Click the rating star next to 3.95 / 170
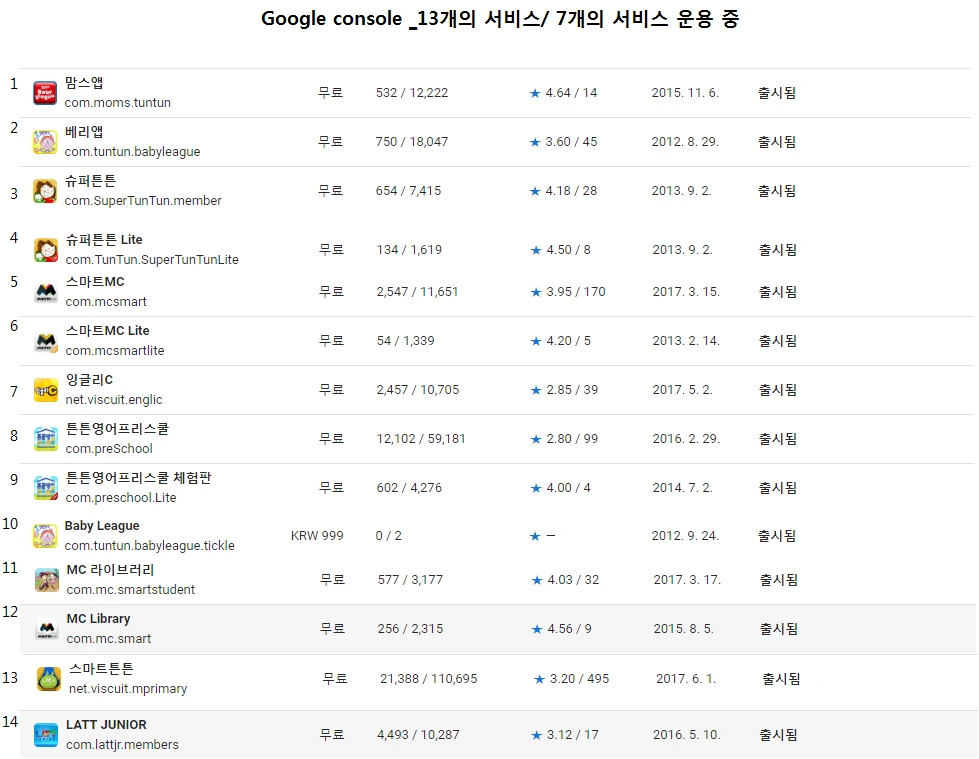The height and width of the screenshot is (759, 979). 536,292
